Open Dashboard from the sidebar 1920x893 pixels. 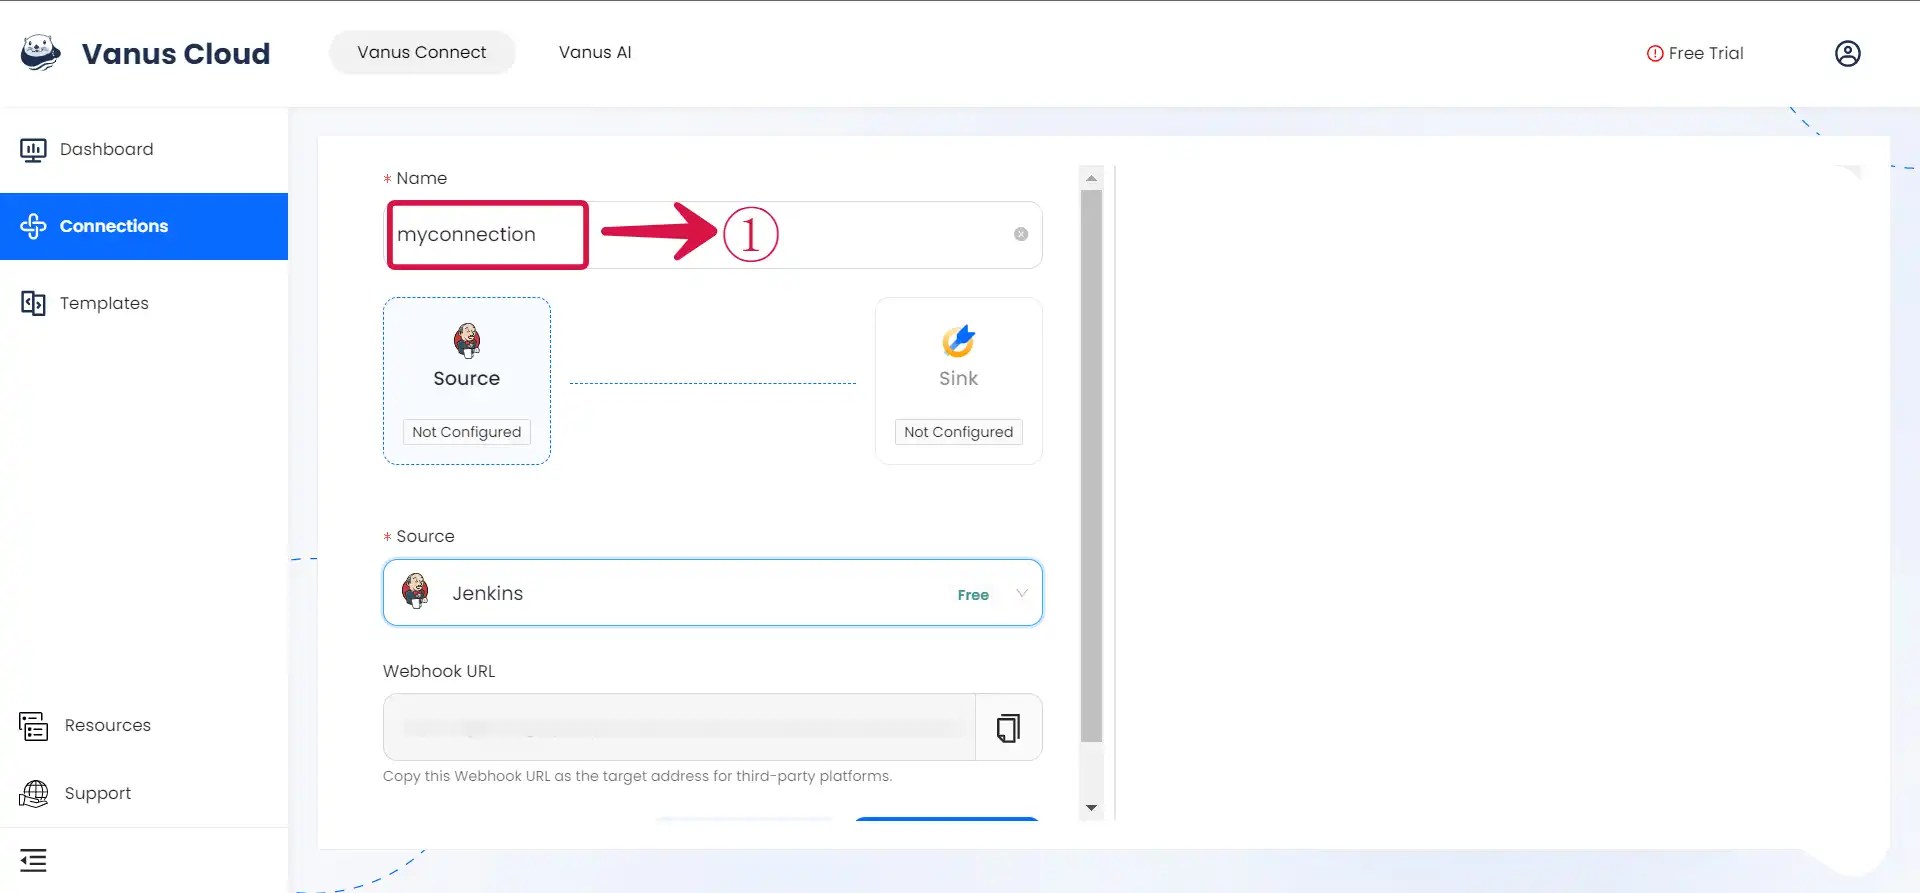pyautogui.click(x=144, y=149)
